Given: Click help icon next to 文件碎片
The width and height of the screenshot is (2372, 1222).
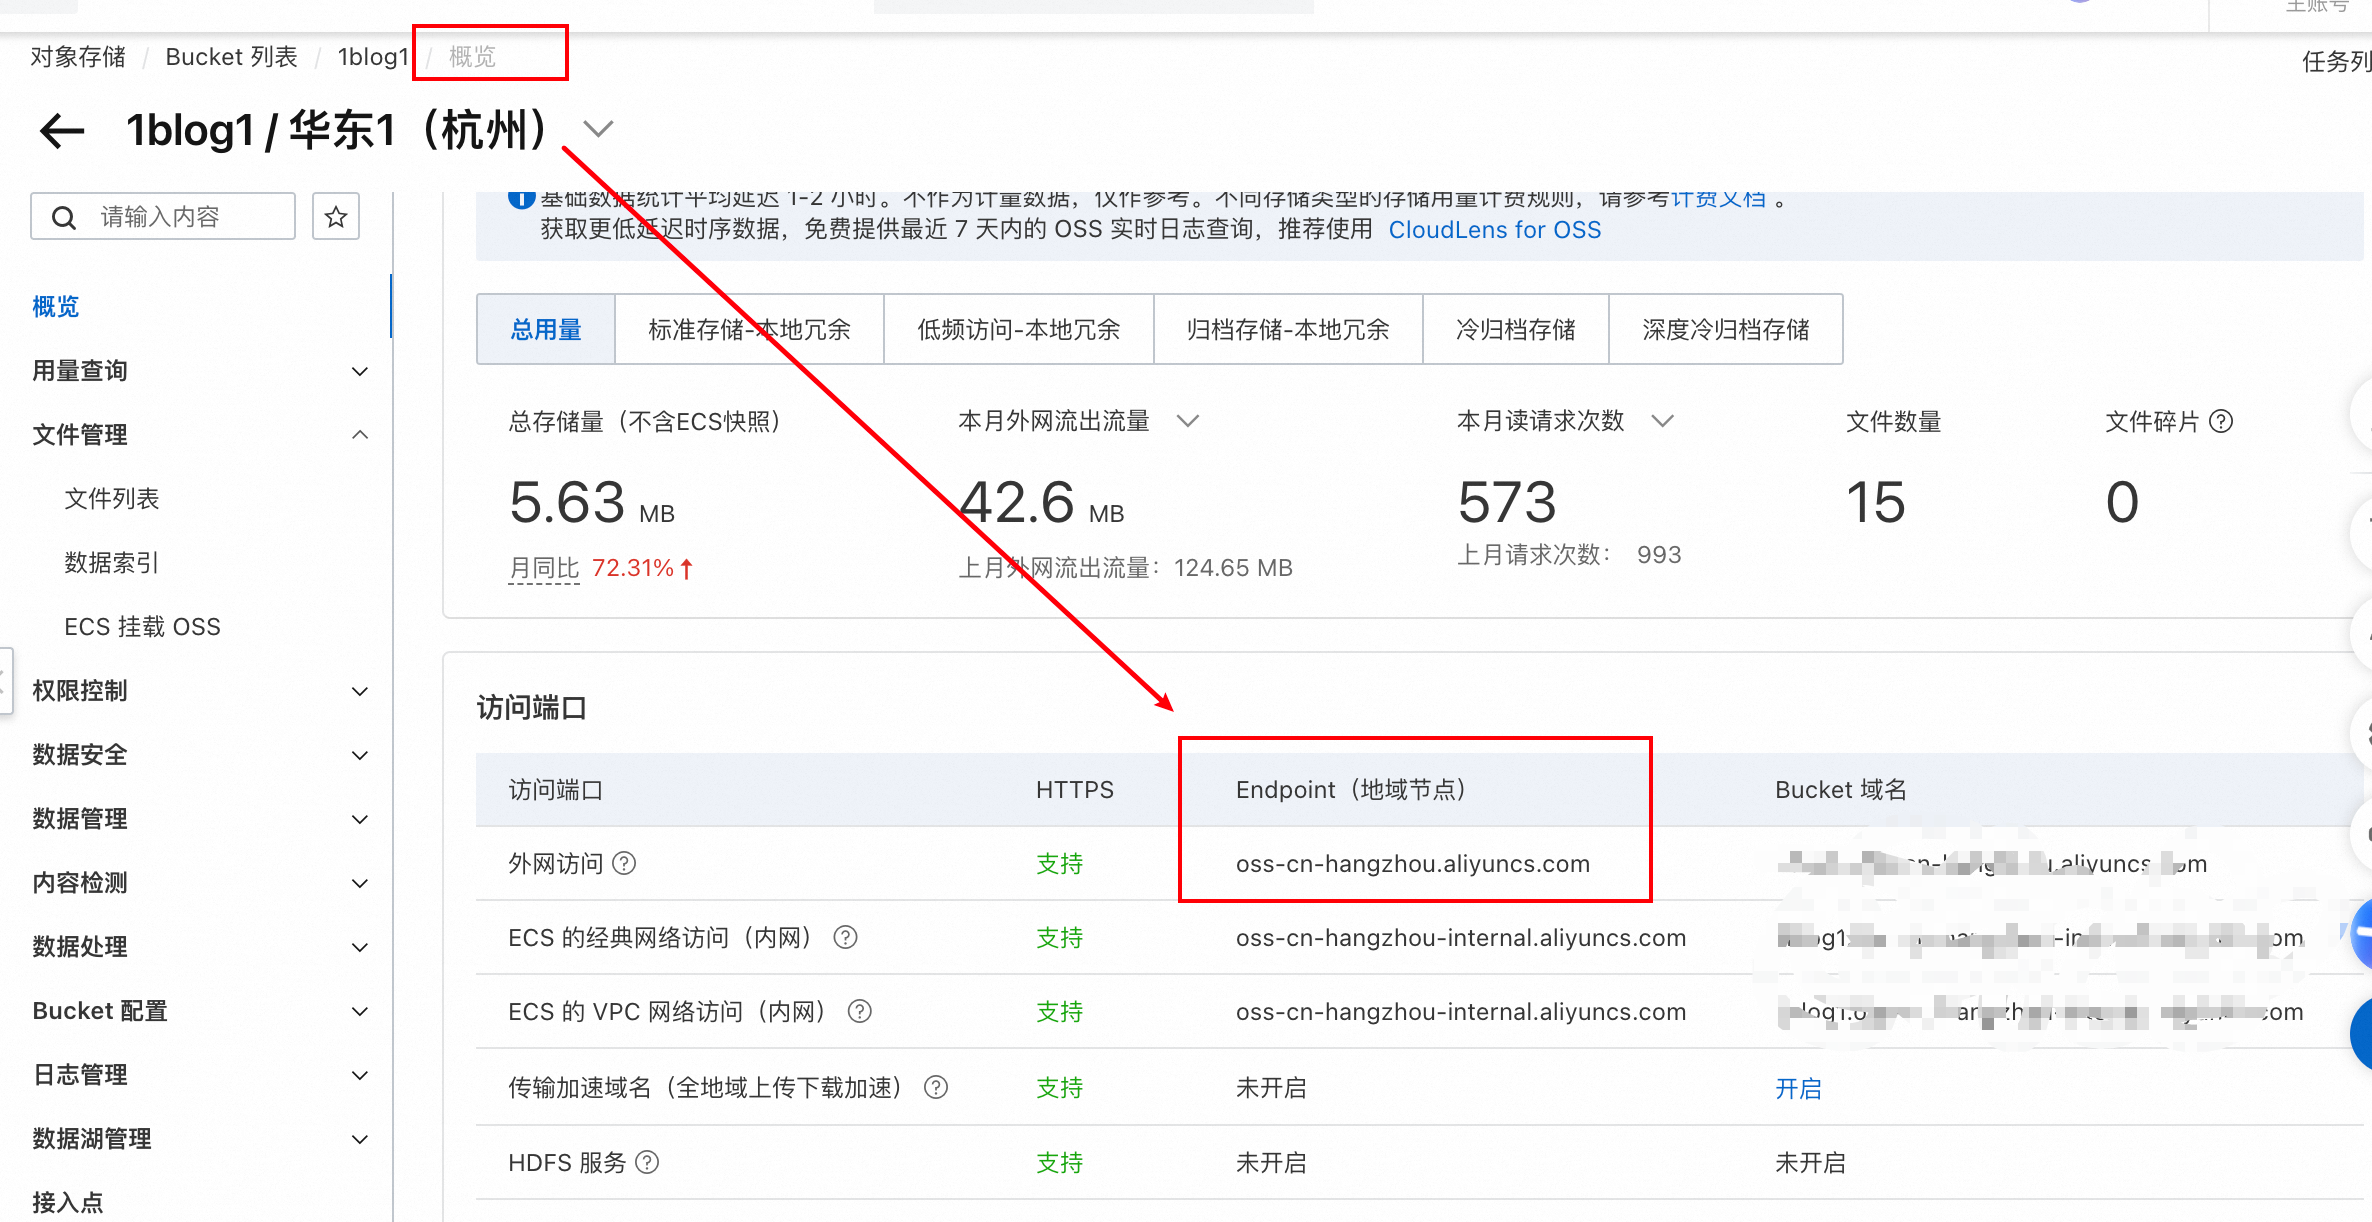Looking at the screenshot, I should coord(2221,421).
